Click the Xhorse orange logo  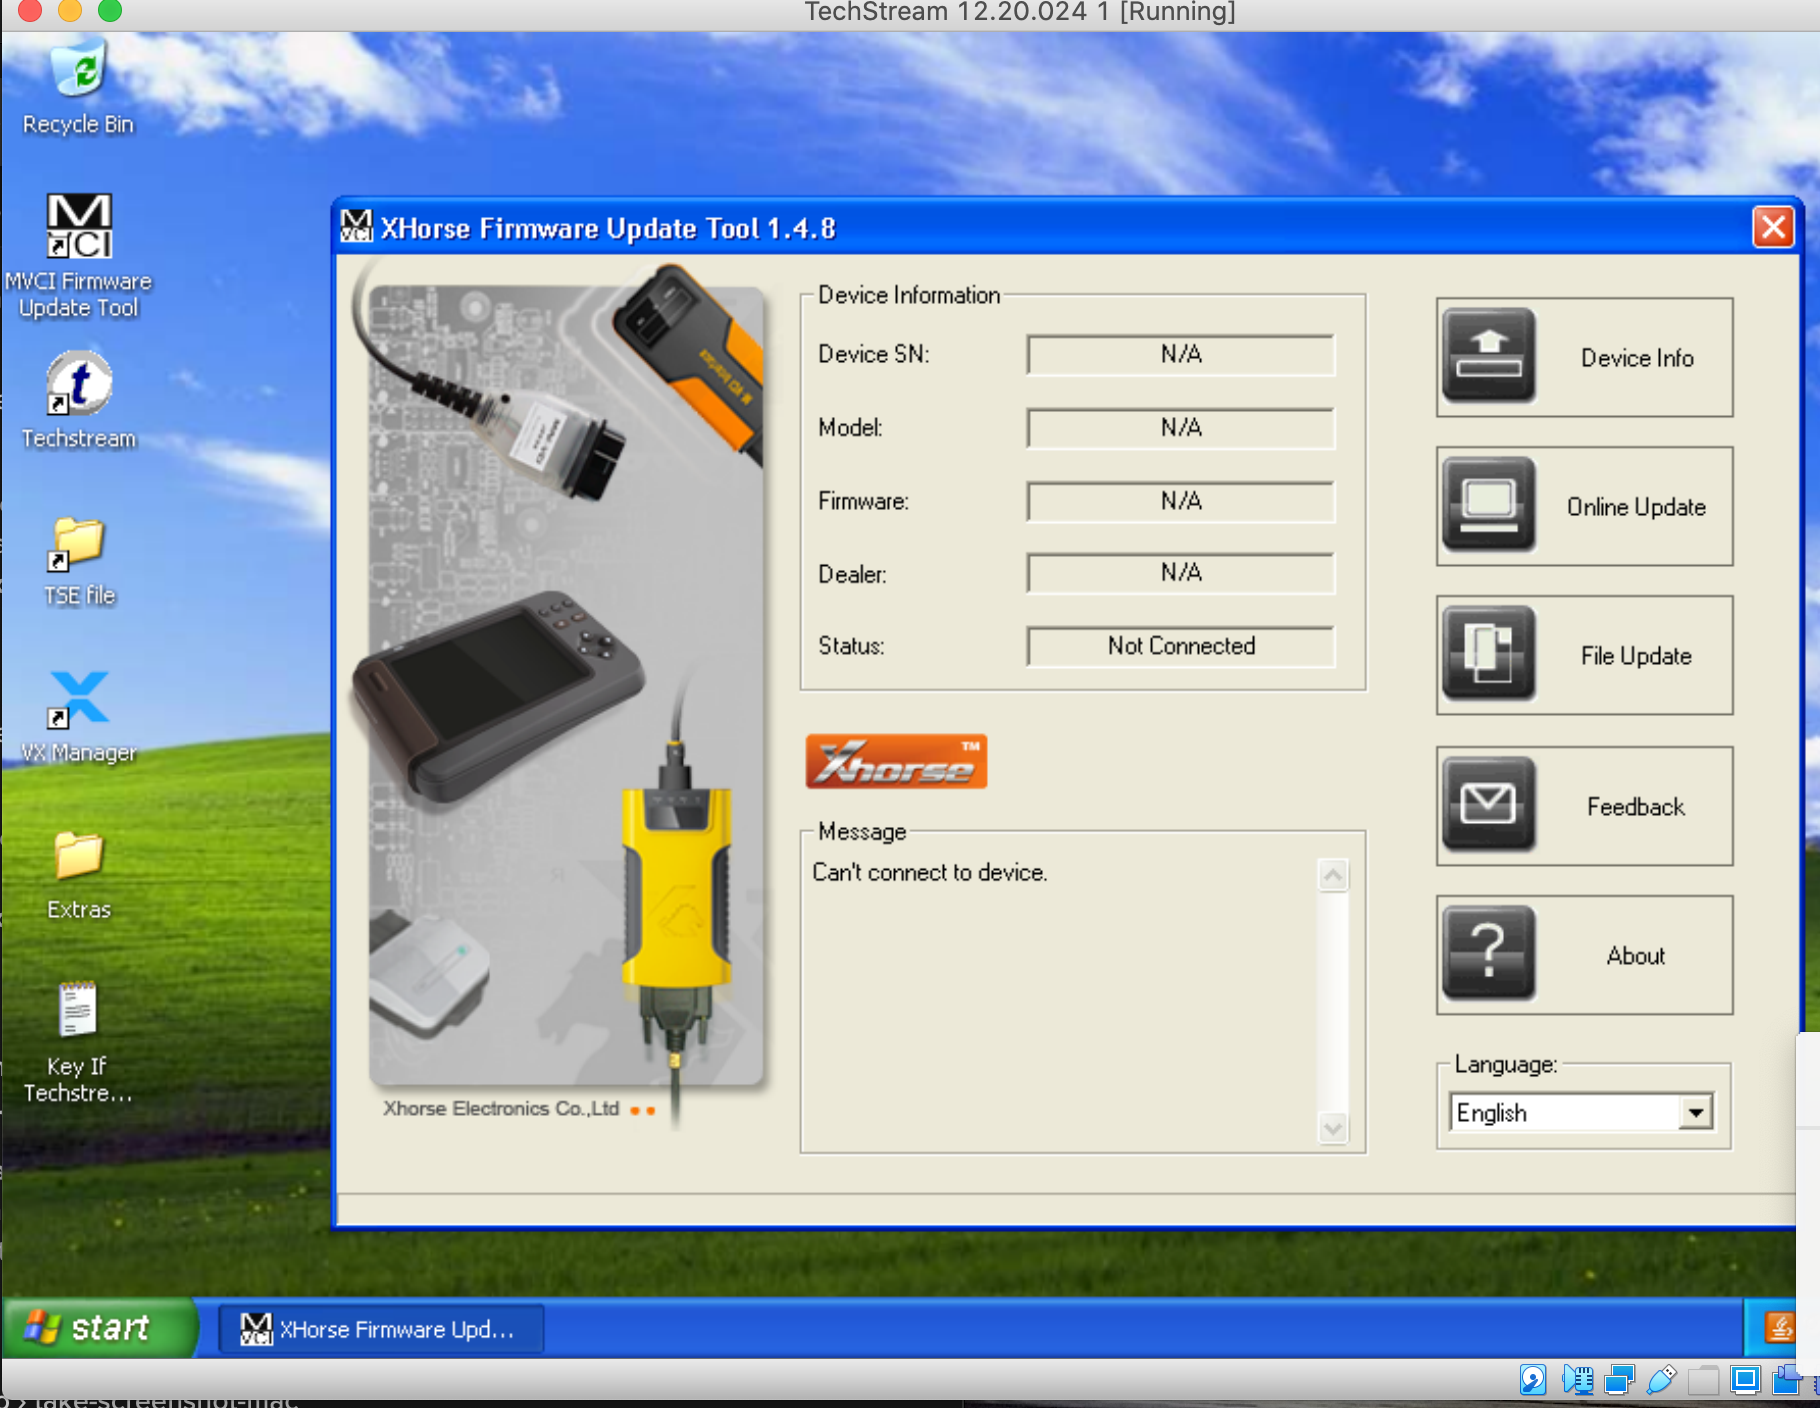896,762
